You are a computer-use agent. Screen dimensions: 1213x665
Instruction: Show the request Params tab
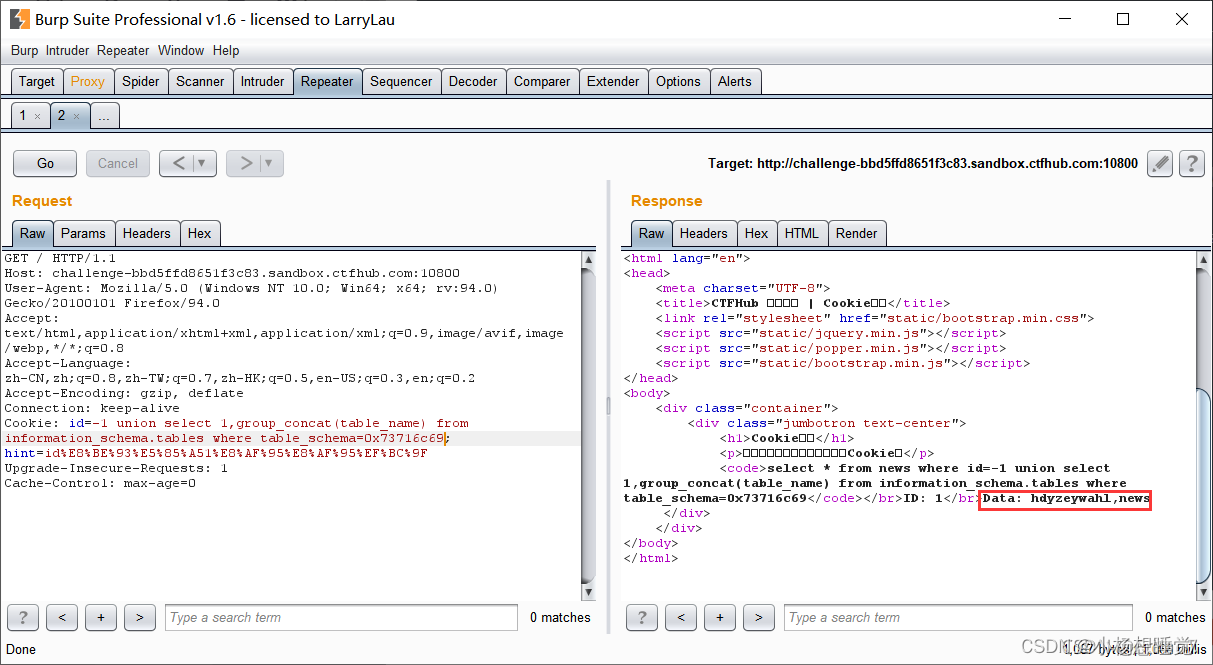point(83,233)
